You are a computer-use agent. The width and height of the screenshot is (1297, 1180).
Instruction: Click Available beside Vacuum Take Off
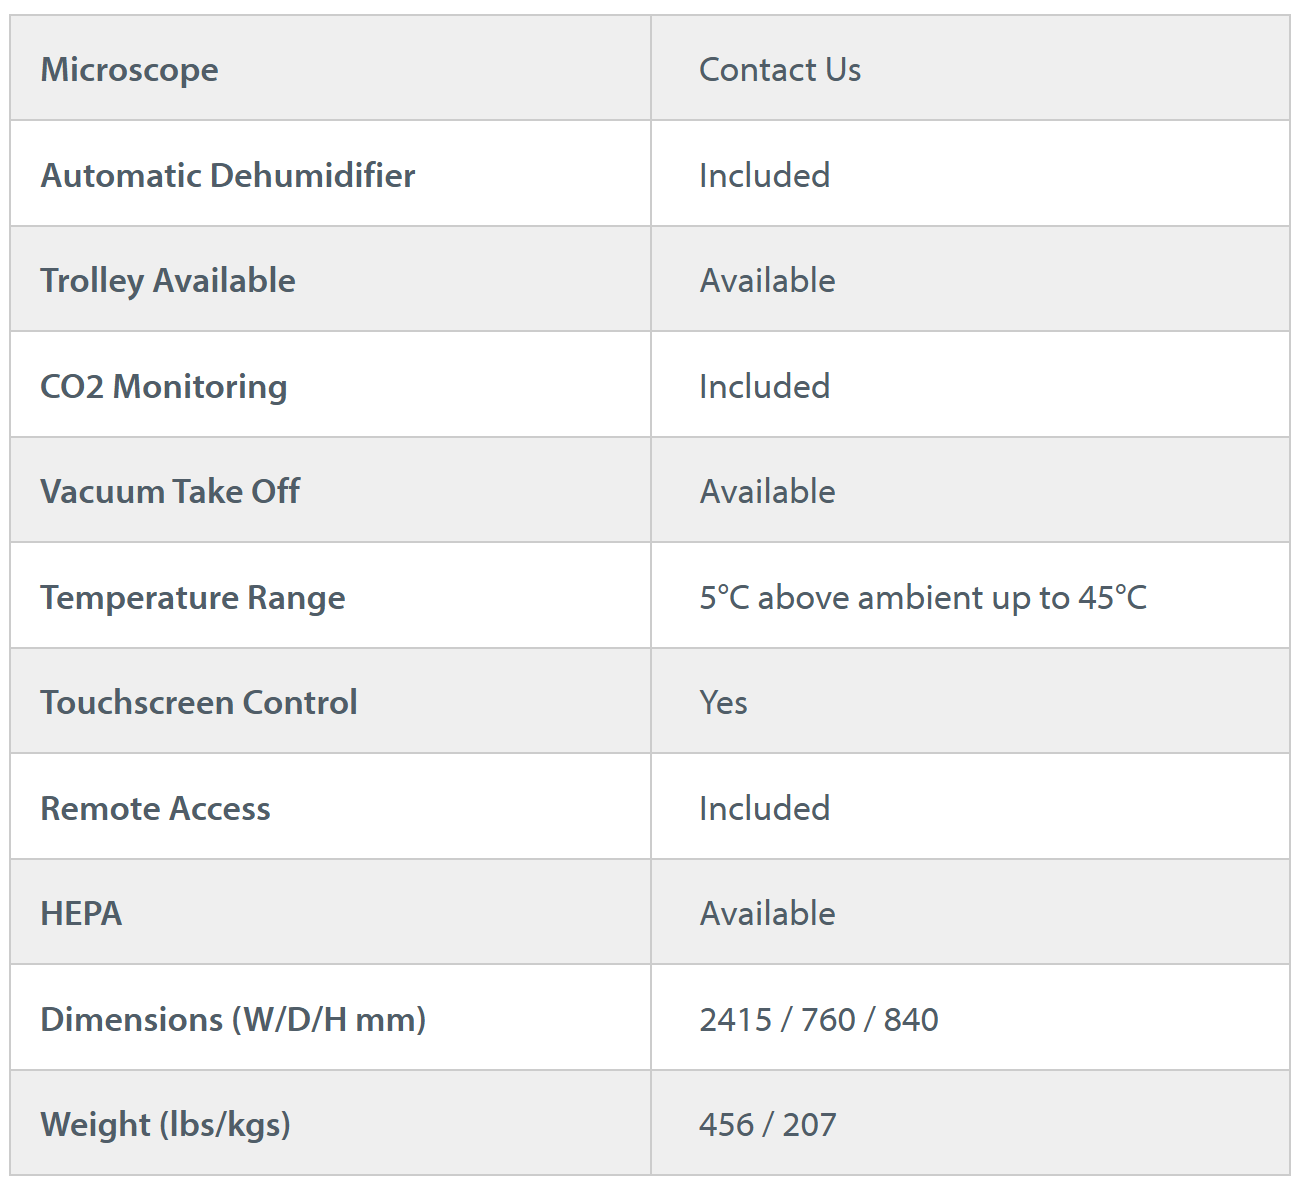(767, 492)
